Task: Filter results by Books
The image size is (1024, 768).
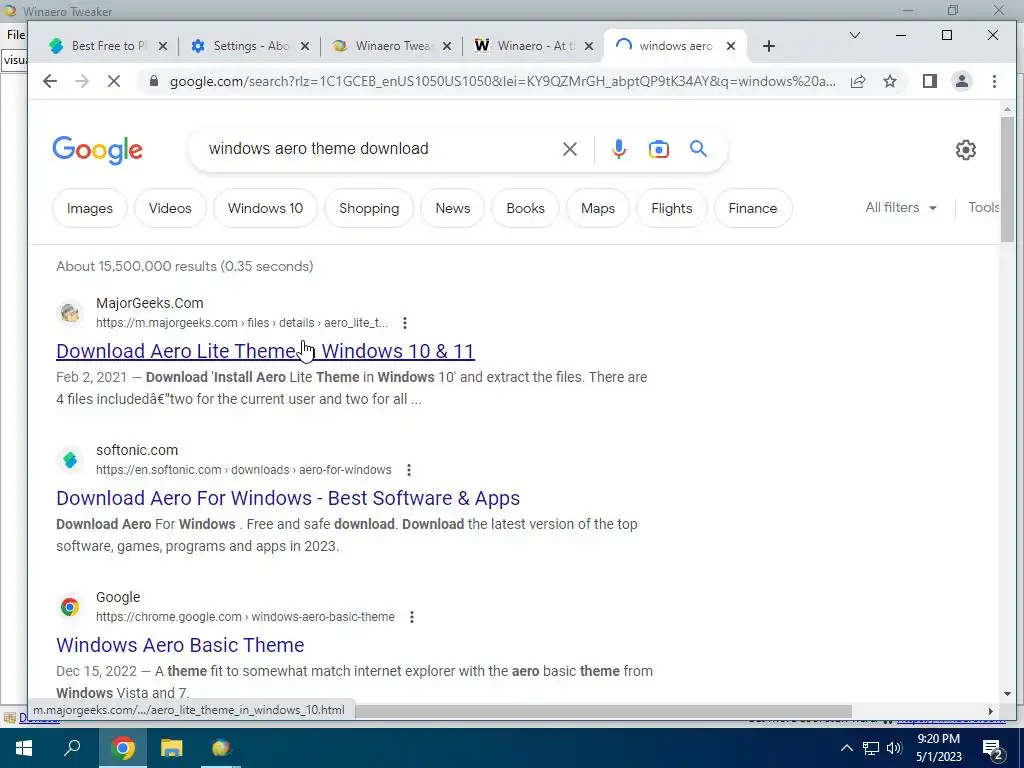Action: (525, 208)
